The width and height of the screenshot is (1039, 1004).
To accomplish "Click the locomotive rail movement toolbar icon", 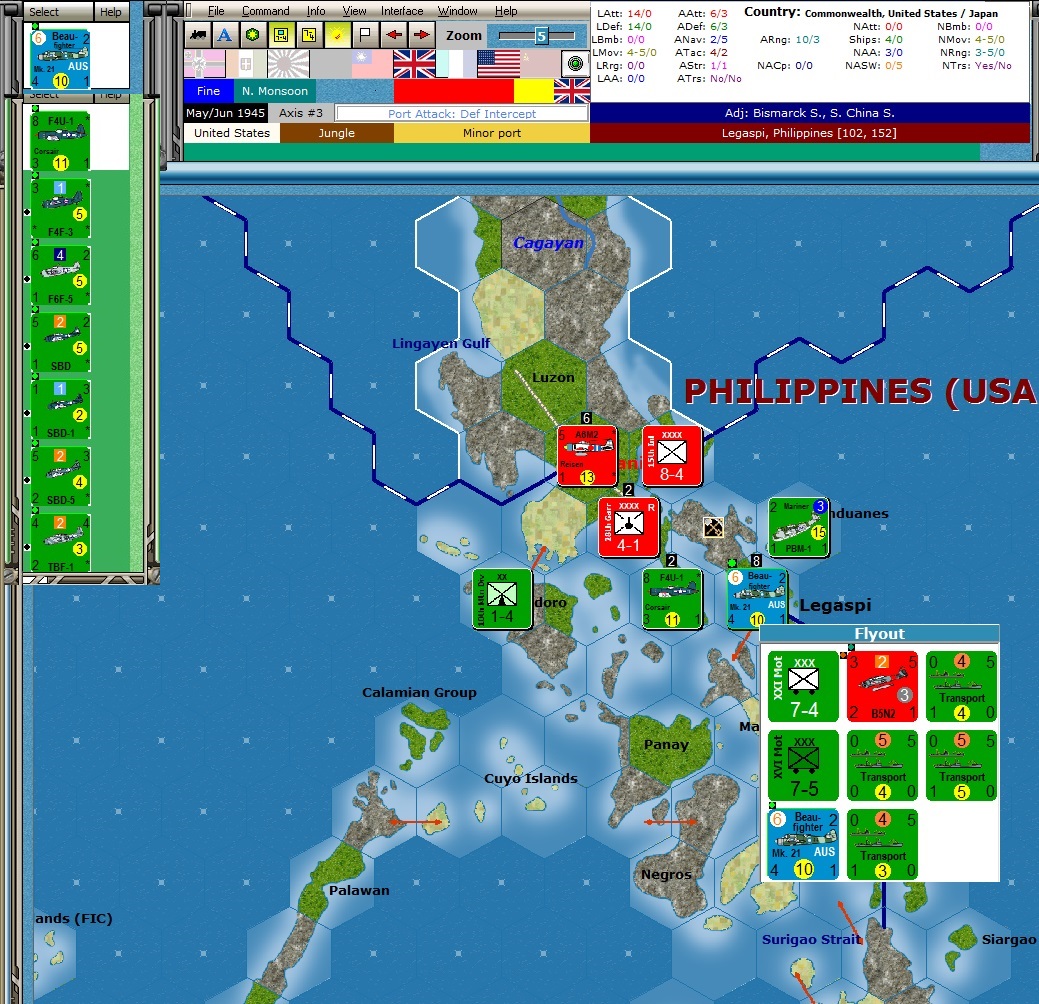I will click(198, 35).
